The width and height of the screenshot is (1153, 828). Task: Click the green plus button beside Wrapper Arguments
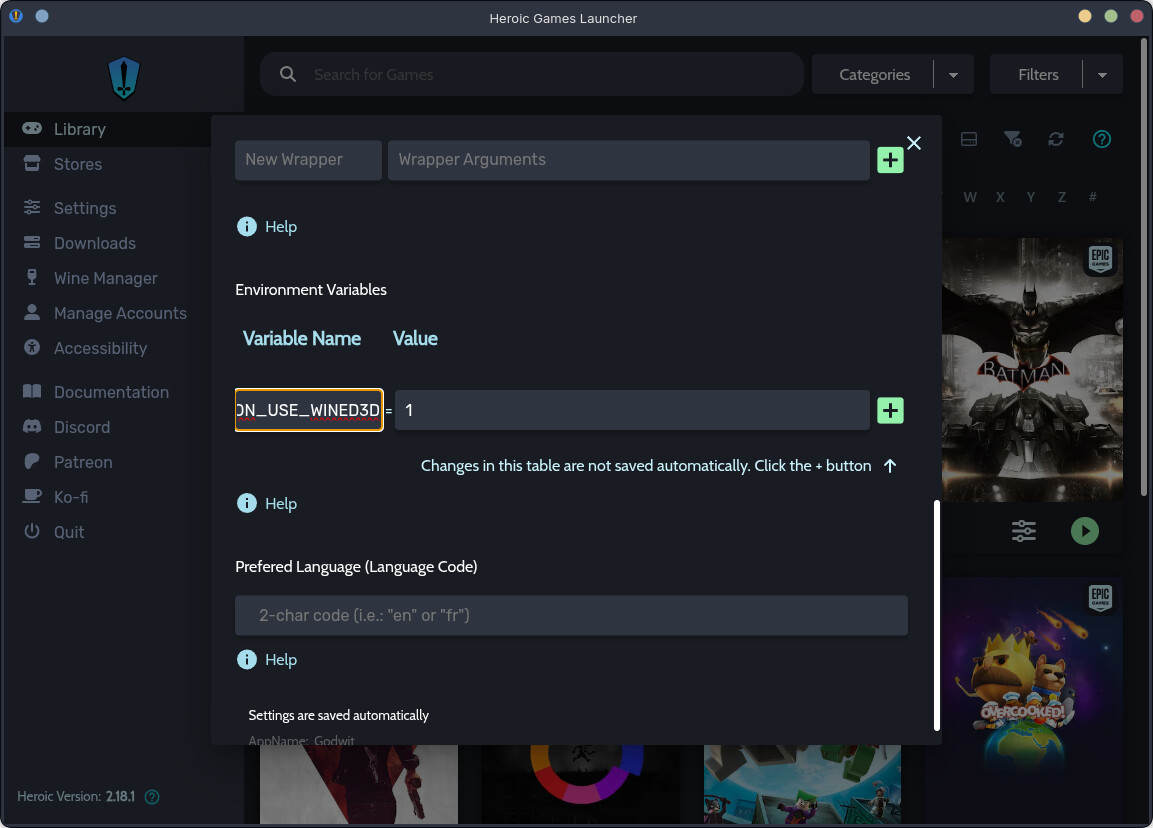(890, 160)
